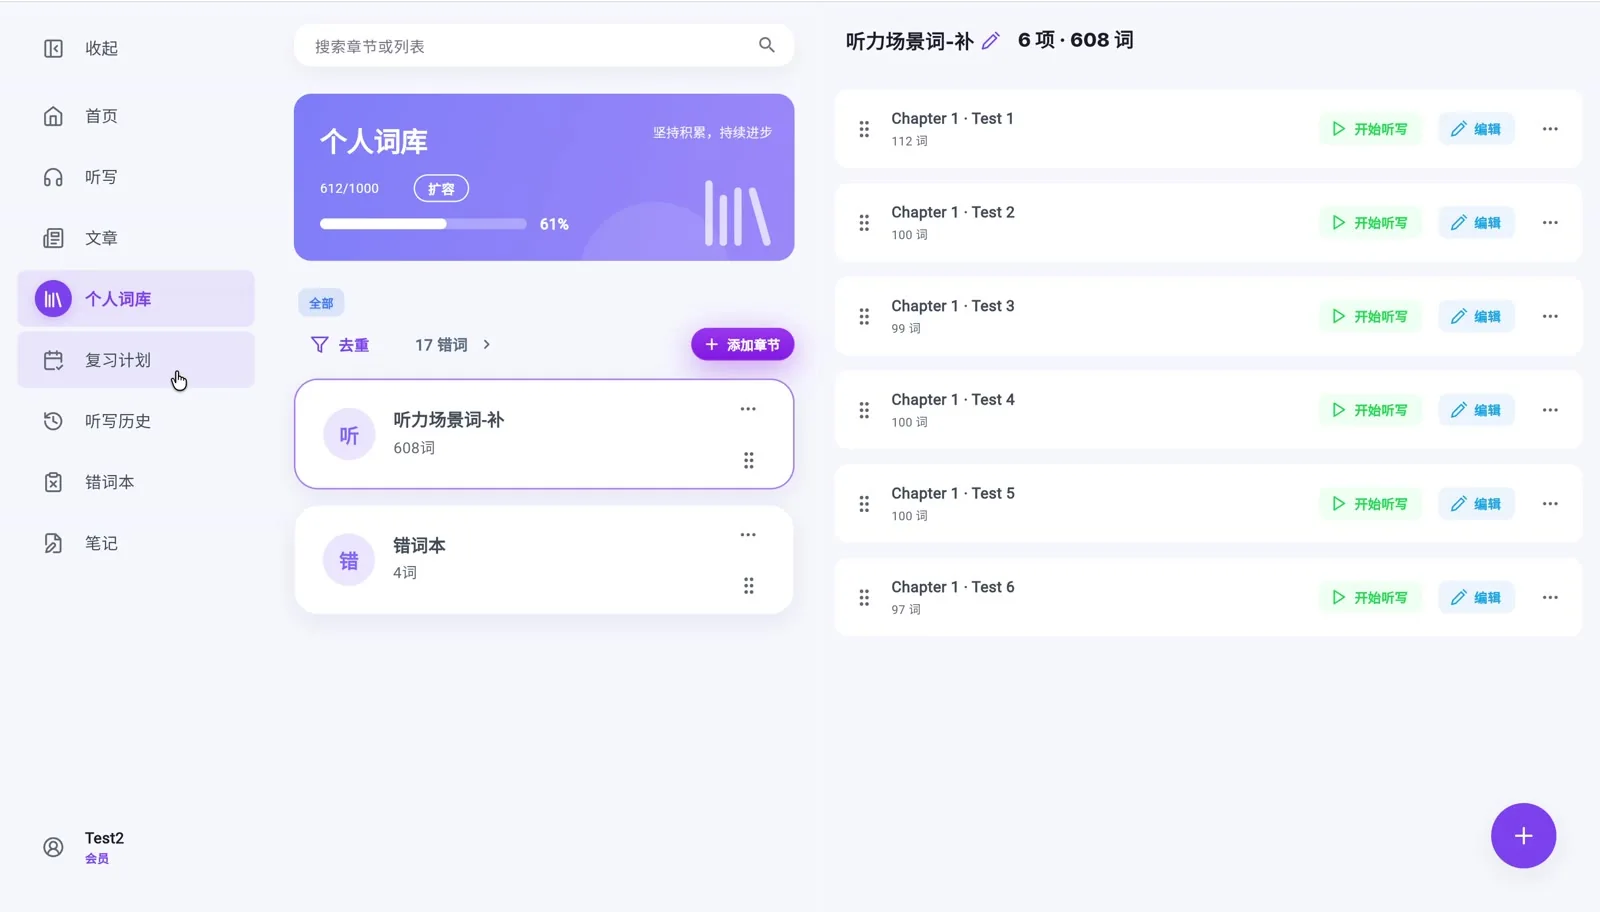The image size is (1600, 912).
Task: Select the 全部 filter tag
Action: point(321,303)
